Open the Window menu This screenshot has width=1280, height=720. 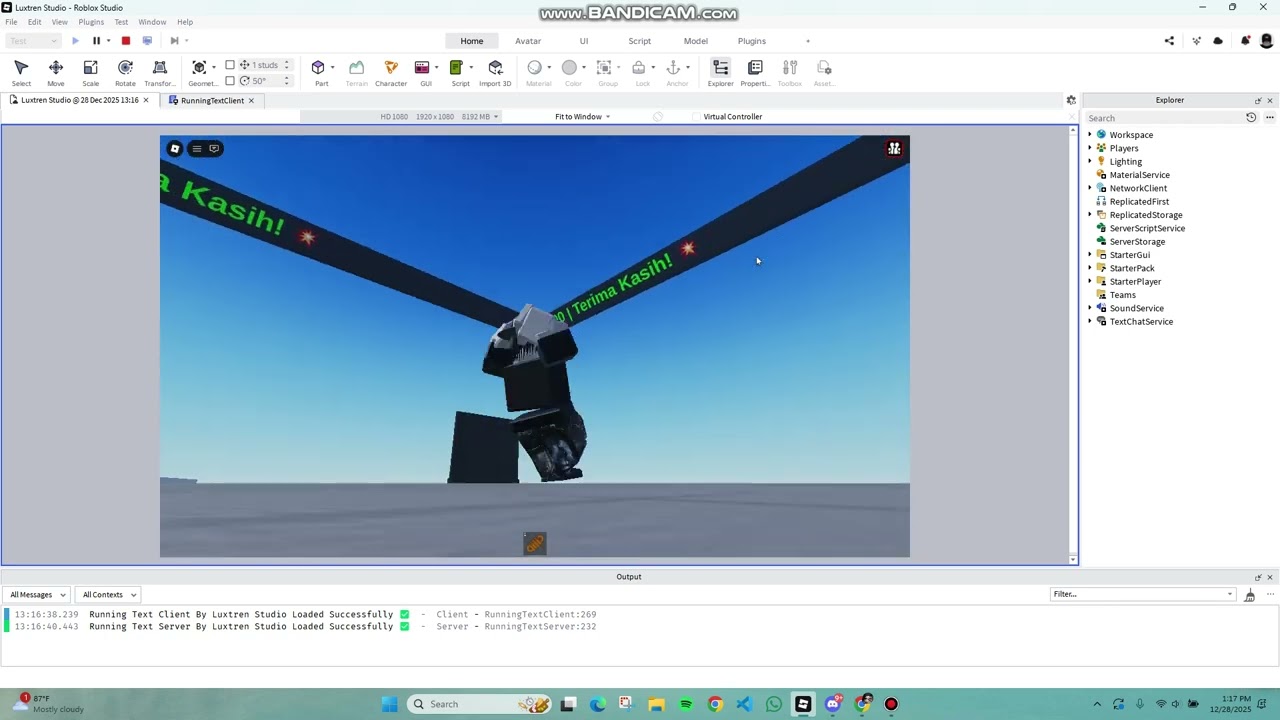click(152, 22)
